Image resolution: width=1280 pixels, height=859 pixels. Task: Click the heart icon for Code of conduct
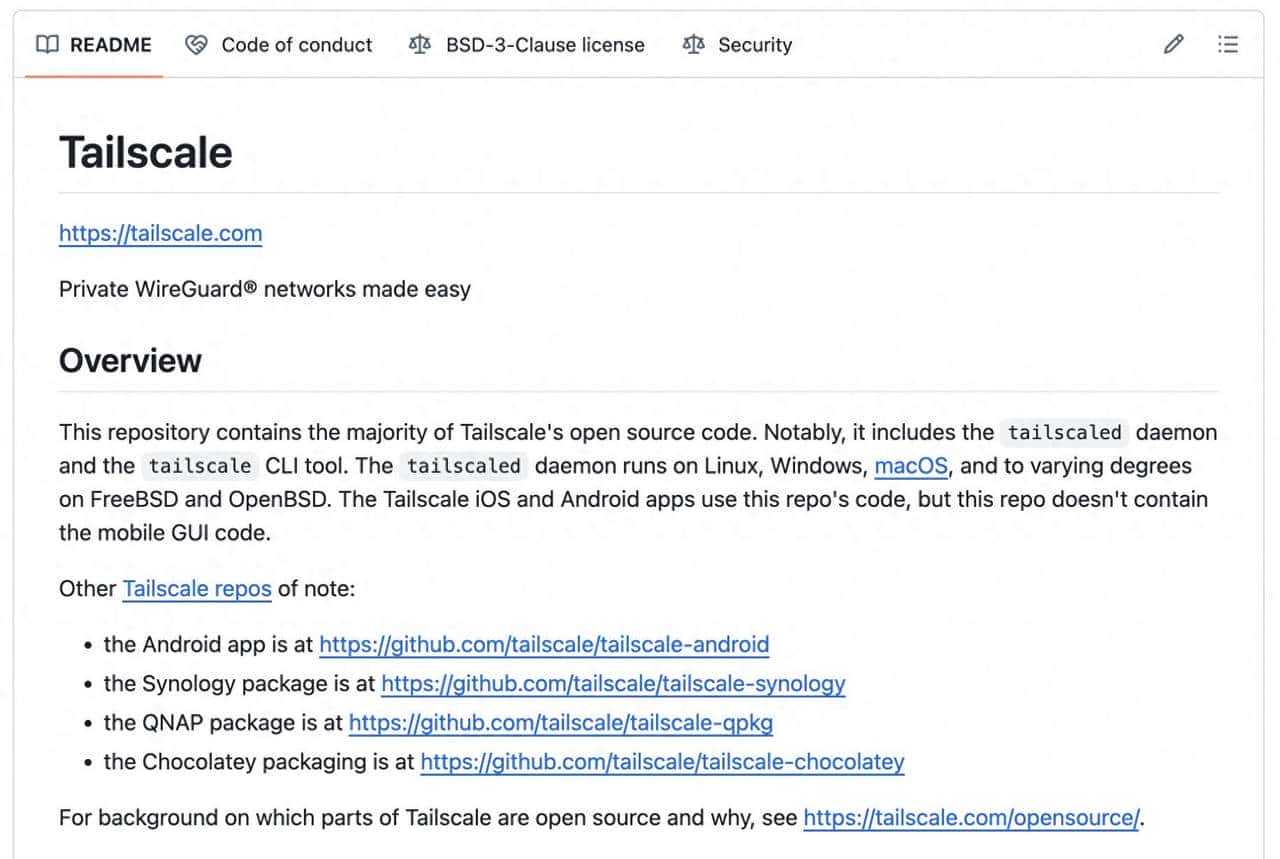pyautogui.click(x=197, y=45)
